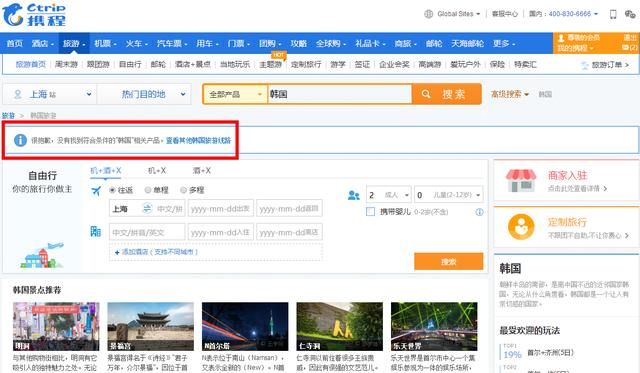Open the 乐天世界 attraction thumbnail

434,326
